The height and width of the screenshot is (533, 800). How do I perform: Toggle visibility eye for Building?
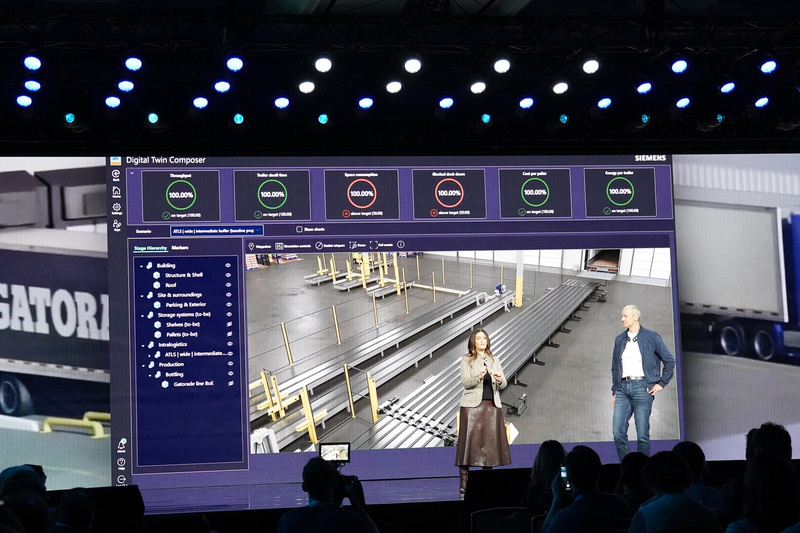(228, 265)
